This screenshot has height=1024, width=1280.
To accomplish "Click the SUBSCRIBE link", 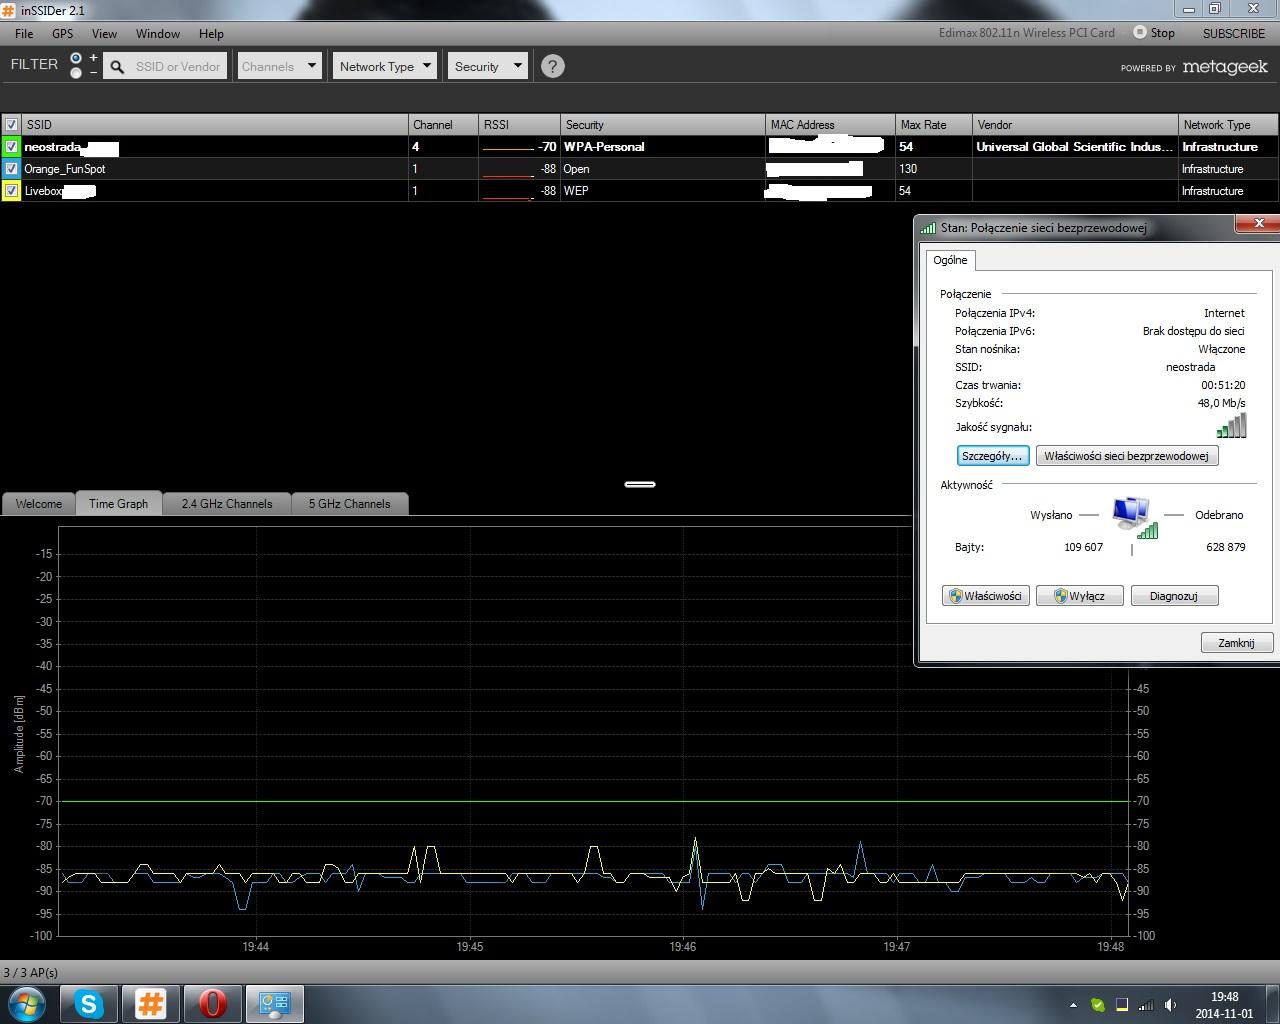I will click(1234, 33).
